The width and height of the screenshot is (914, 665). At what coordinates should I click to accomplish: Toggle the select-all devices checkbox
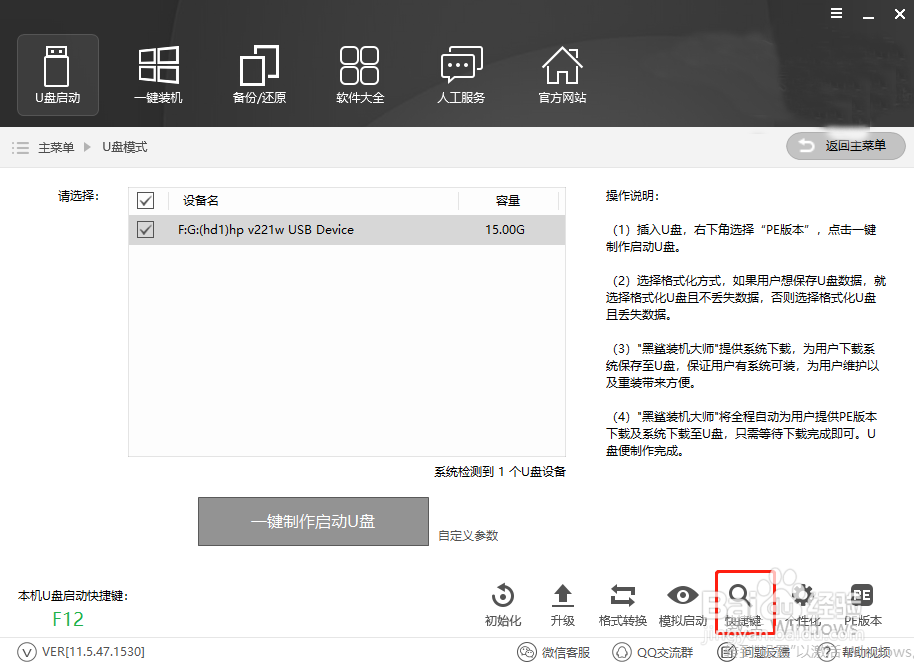145,200
